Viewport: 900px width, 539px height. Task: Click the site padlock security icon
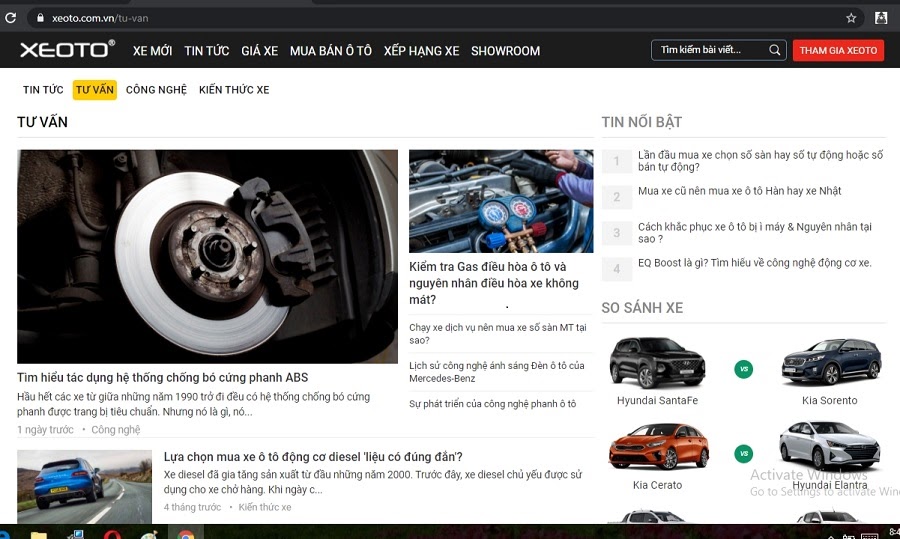click(x=40, y=18)
